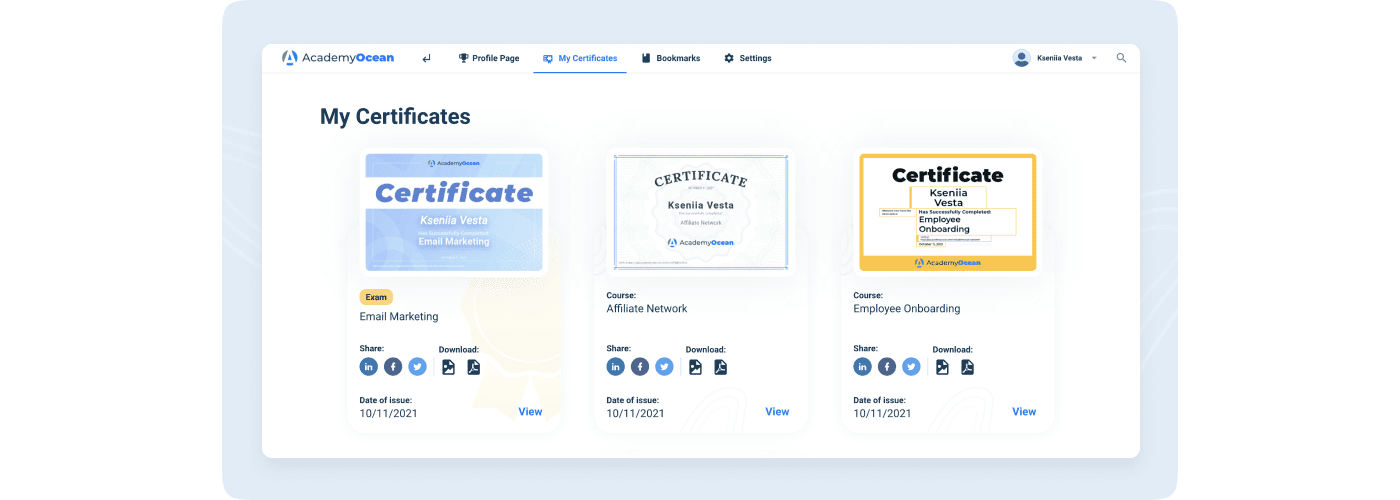Share Email Marketing certificate on Twitter
1400x500 pixels.
click(x=418, y=367)
